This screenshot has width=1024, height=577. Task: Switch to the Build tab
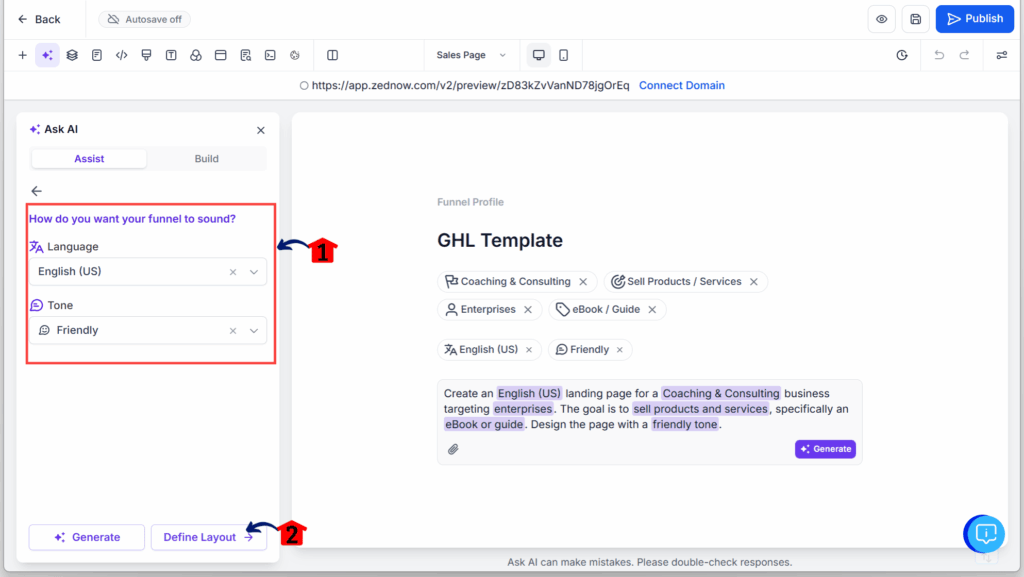tap(206, 158)
